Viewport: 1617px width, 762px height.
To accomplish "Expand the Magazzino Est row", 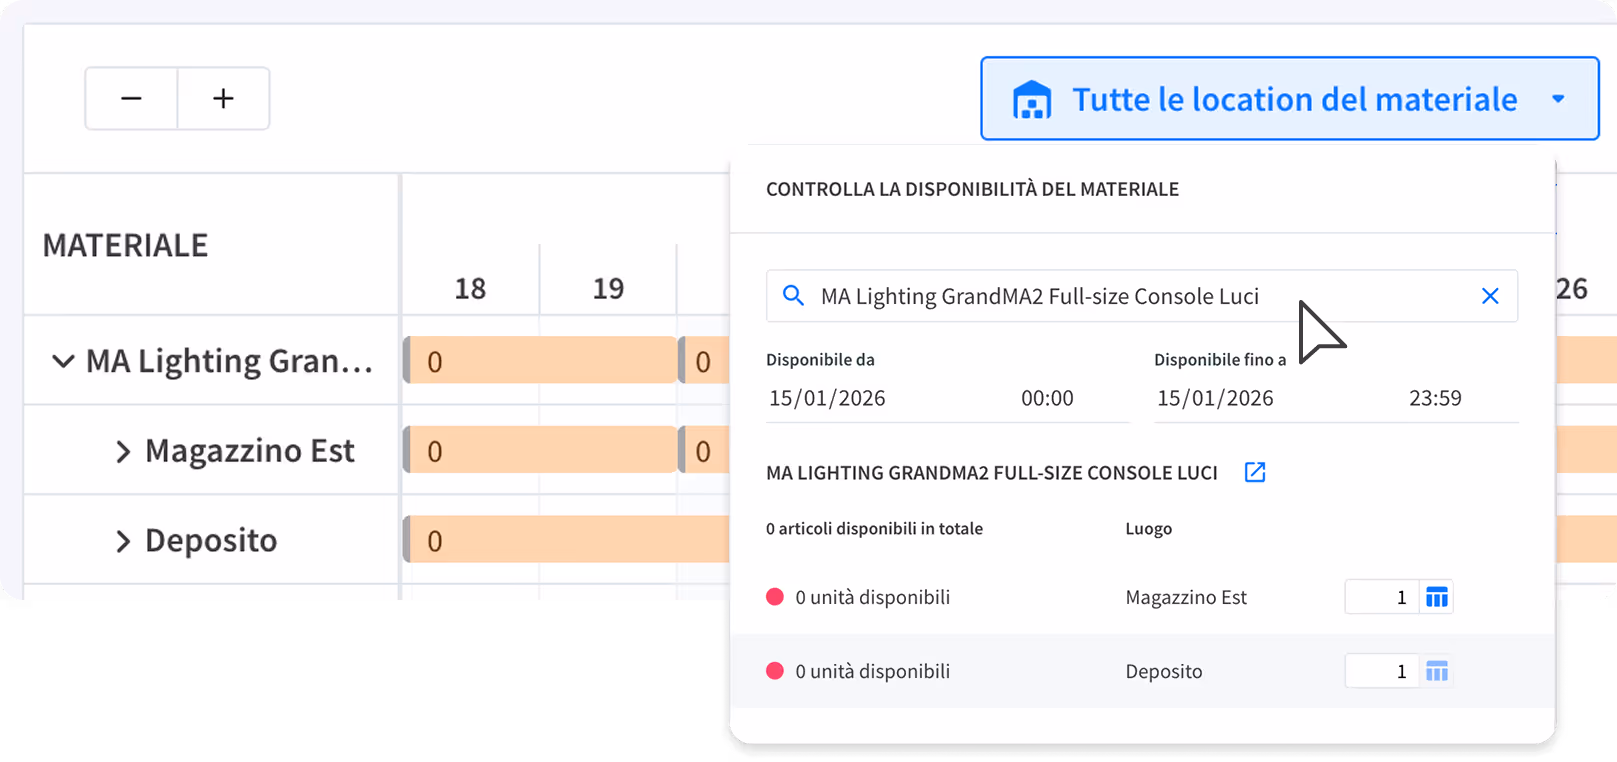I will tap(123, 451).
